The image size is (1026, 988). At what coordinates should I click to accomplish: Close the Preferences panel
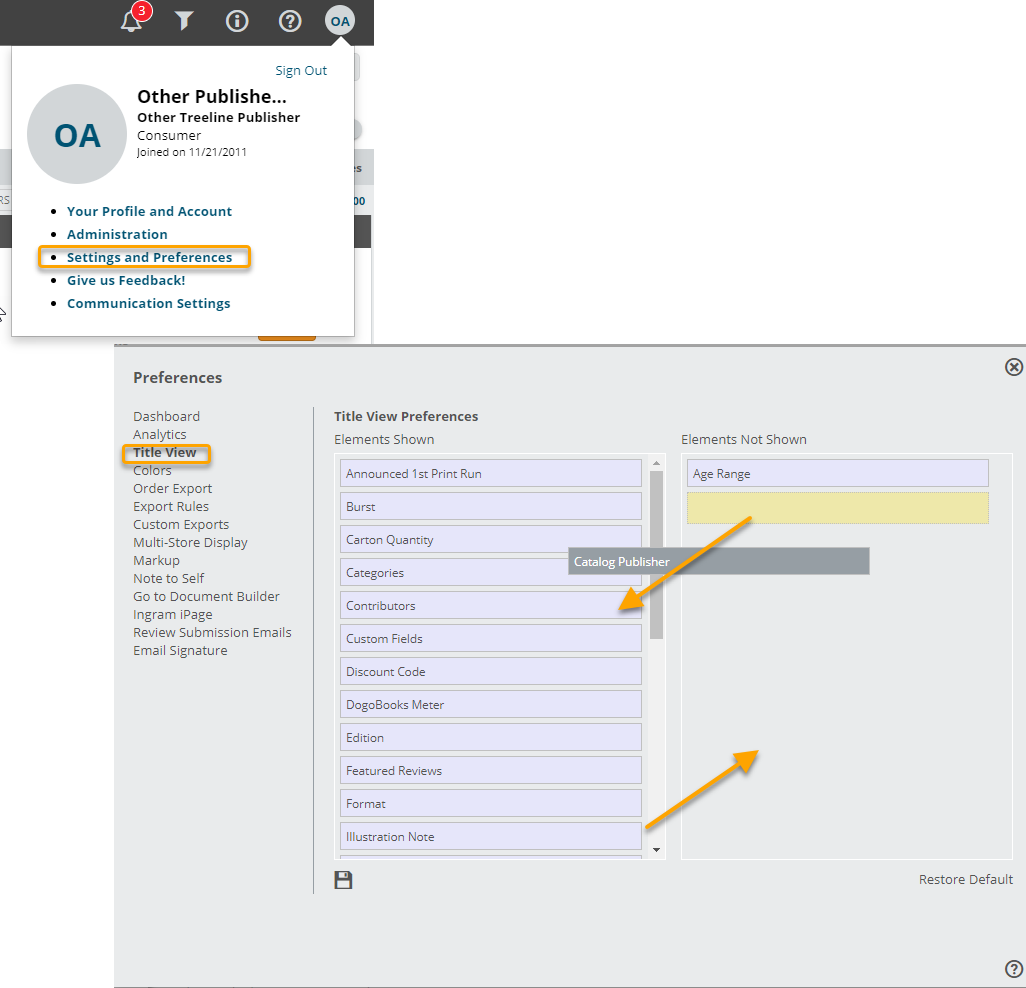pyautogui.click(x=1014, y=367)
